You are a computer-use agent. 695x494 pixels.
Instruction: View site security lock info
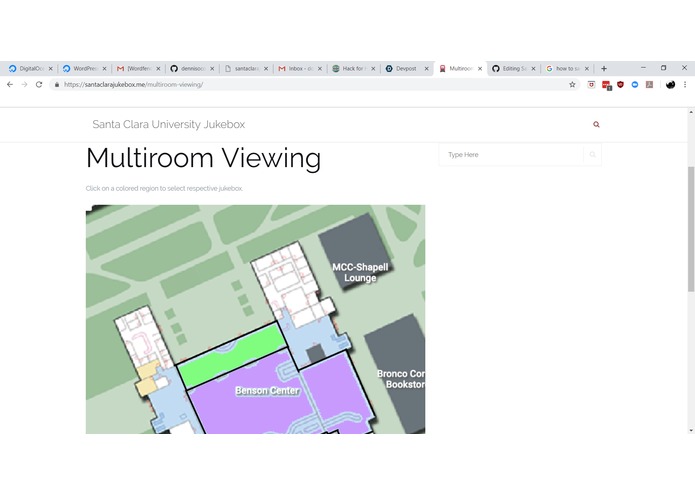tap(57, 85)
